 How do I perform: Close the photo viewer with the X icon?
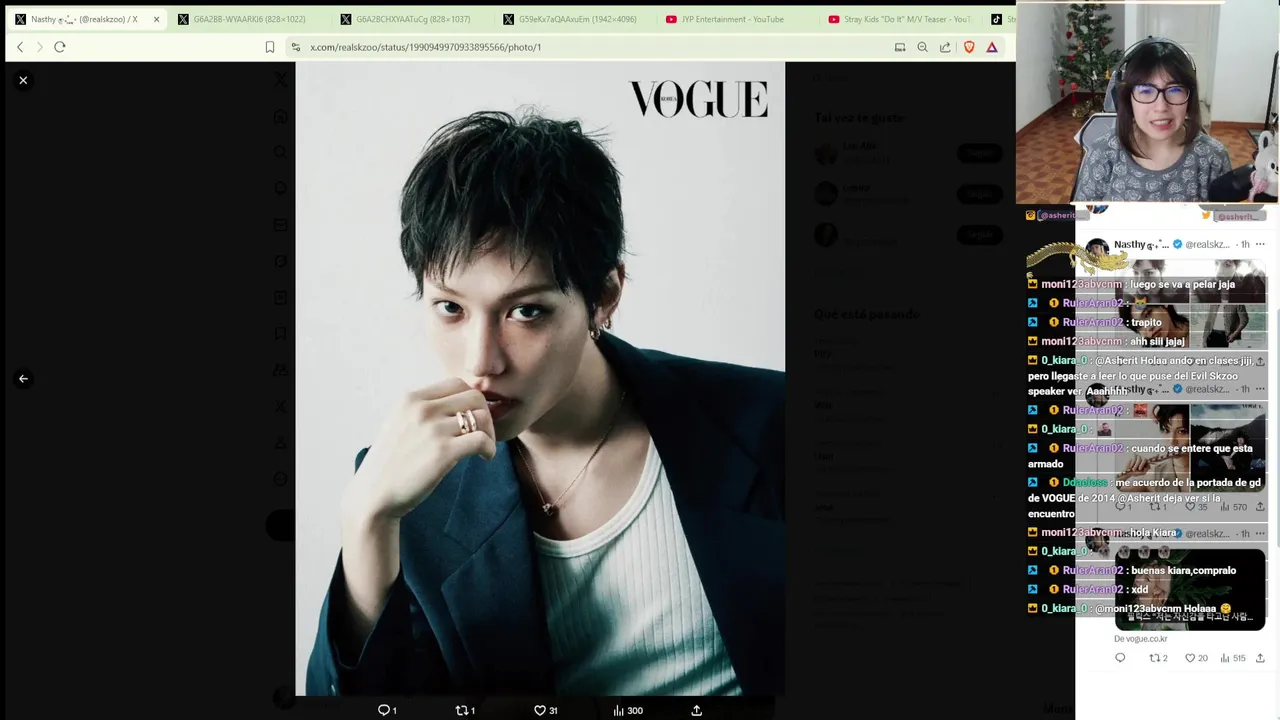23,80
